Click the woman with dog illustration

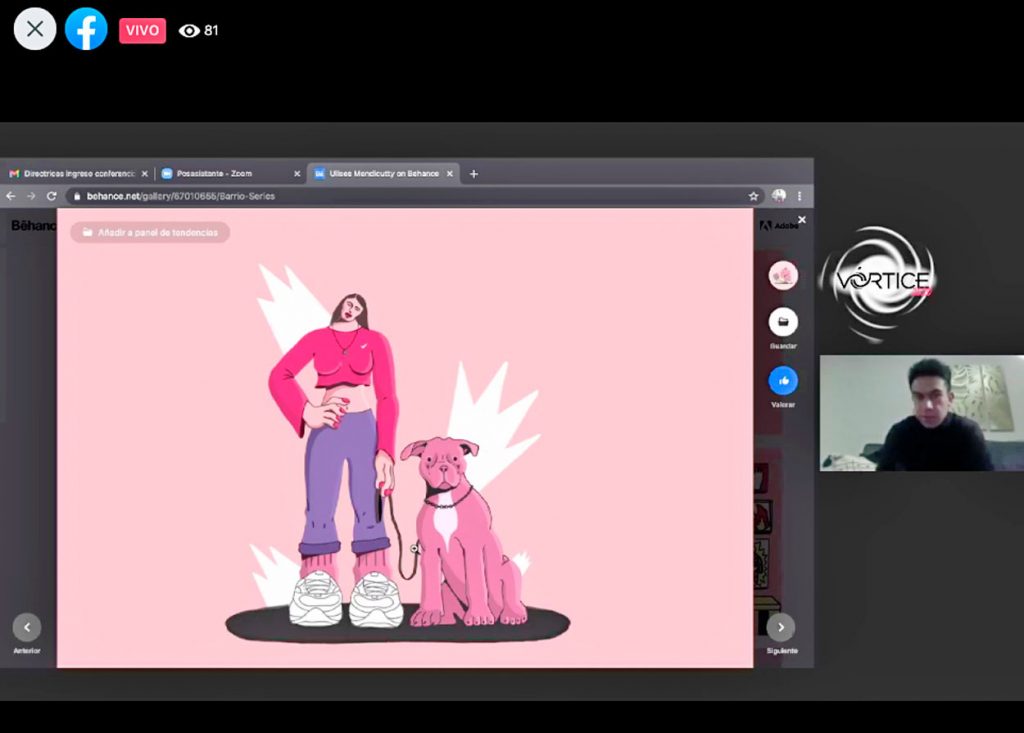point(398,451)
